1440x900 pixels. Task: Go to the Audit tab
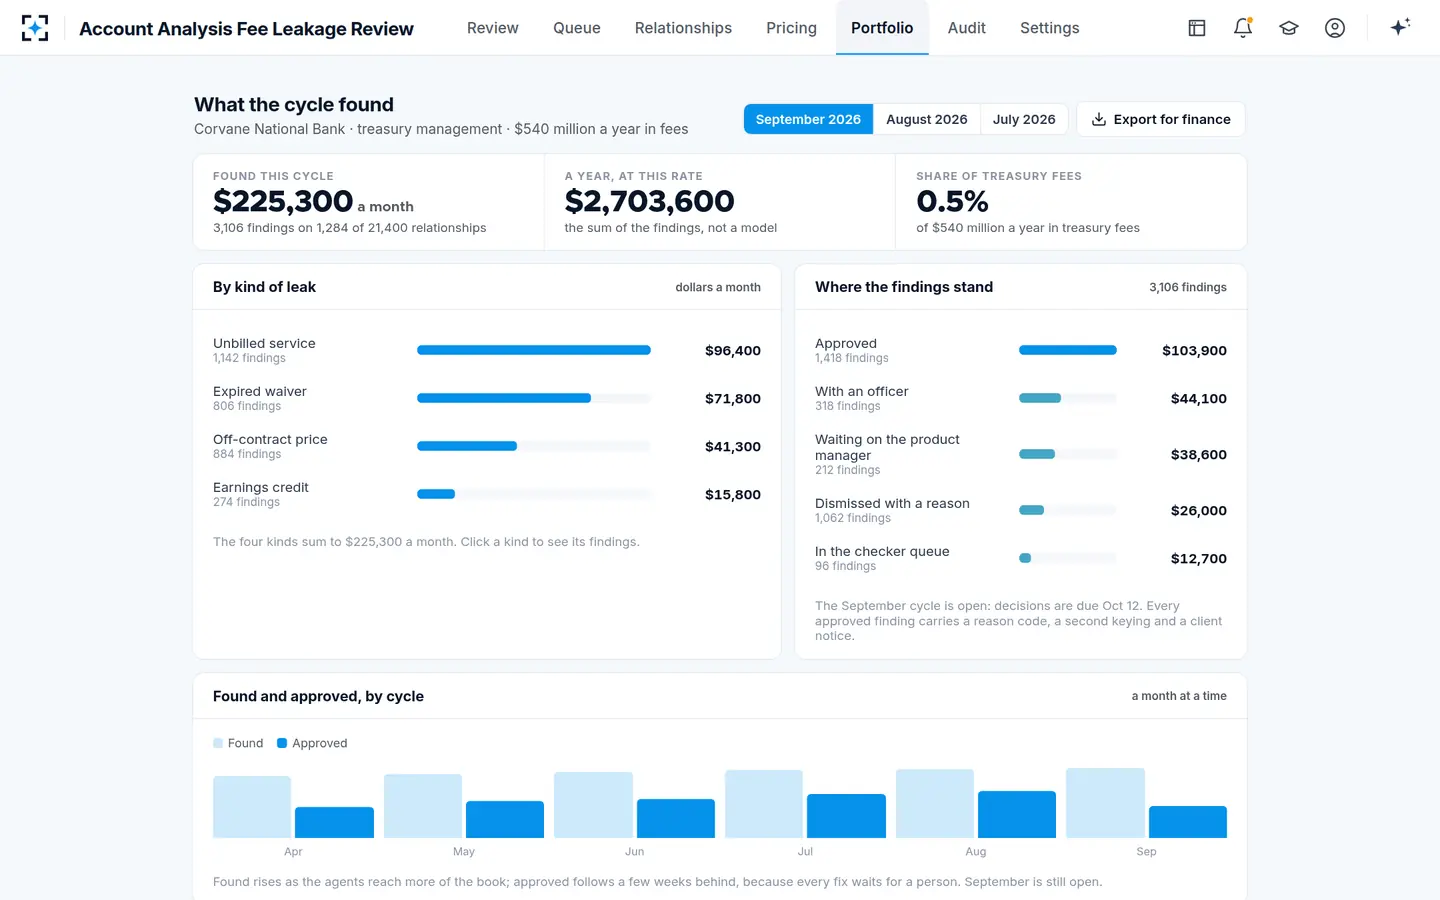coord(967,28)
